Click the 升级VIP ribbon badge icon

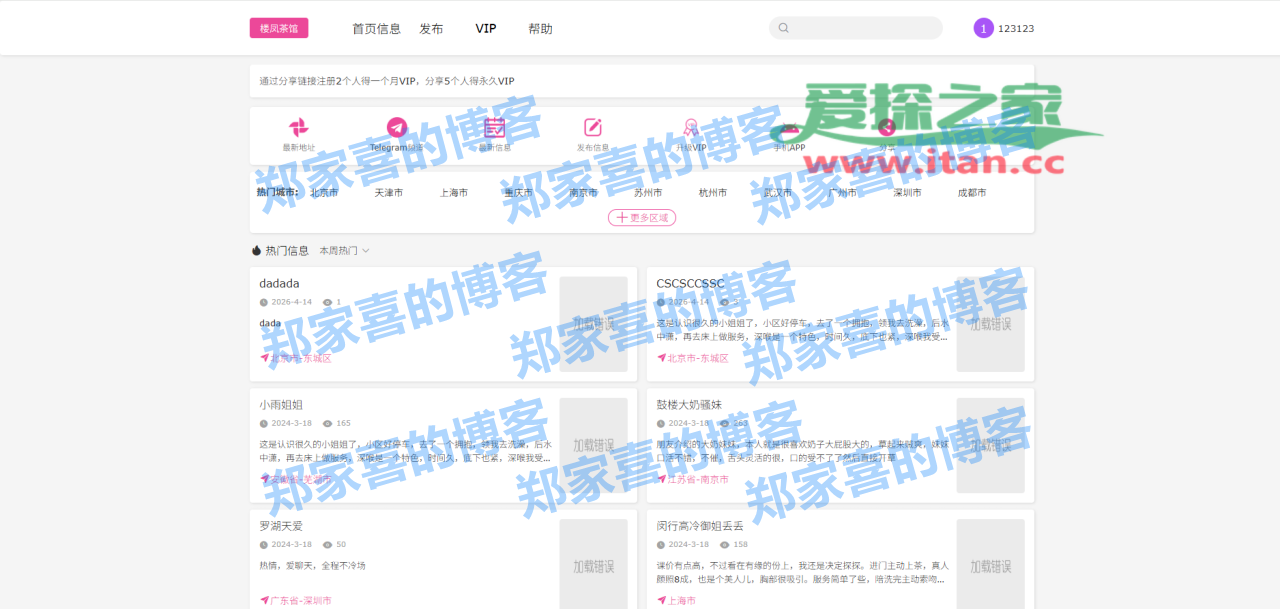(691, 127)
